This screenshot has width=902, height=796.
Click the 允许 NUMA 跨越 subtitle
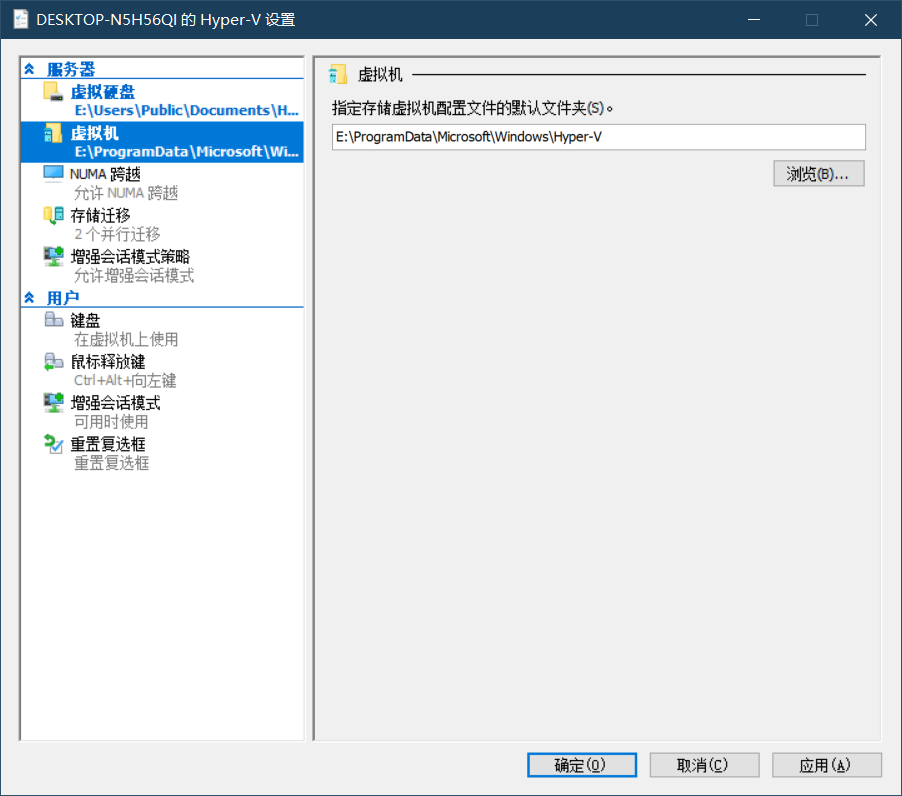pos(126,193)
